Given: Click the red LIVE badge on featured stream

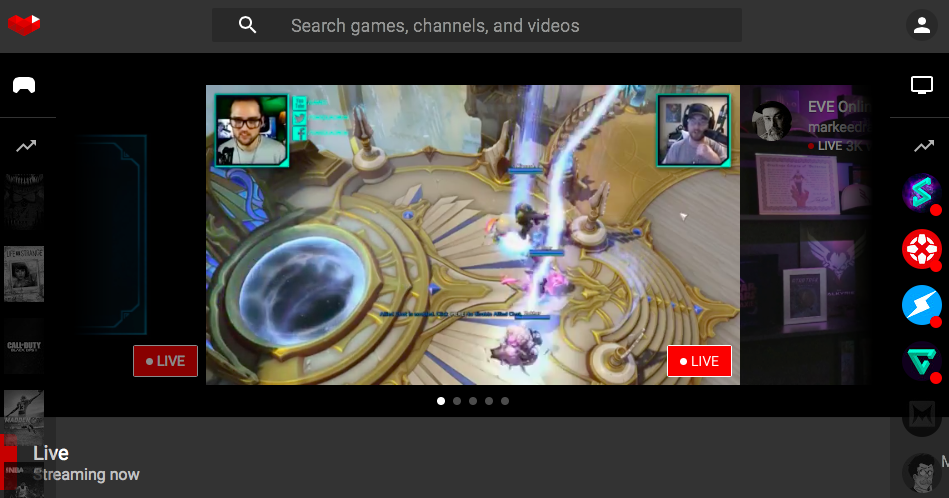Looking at the screenshot, I should 699,361.
